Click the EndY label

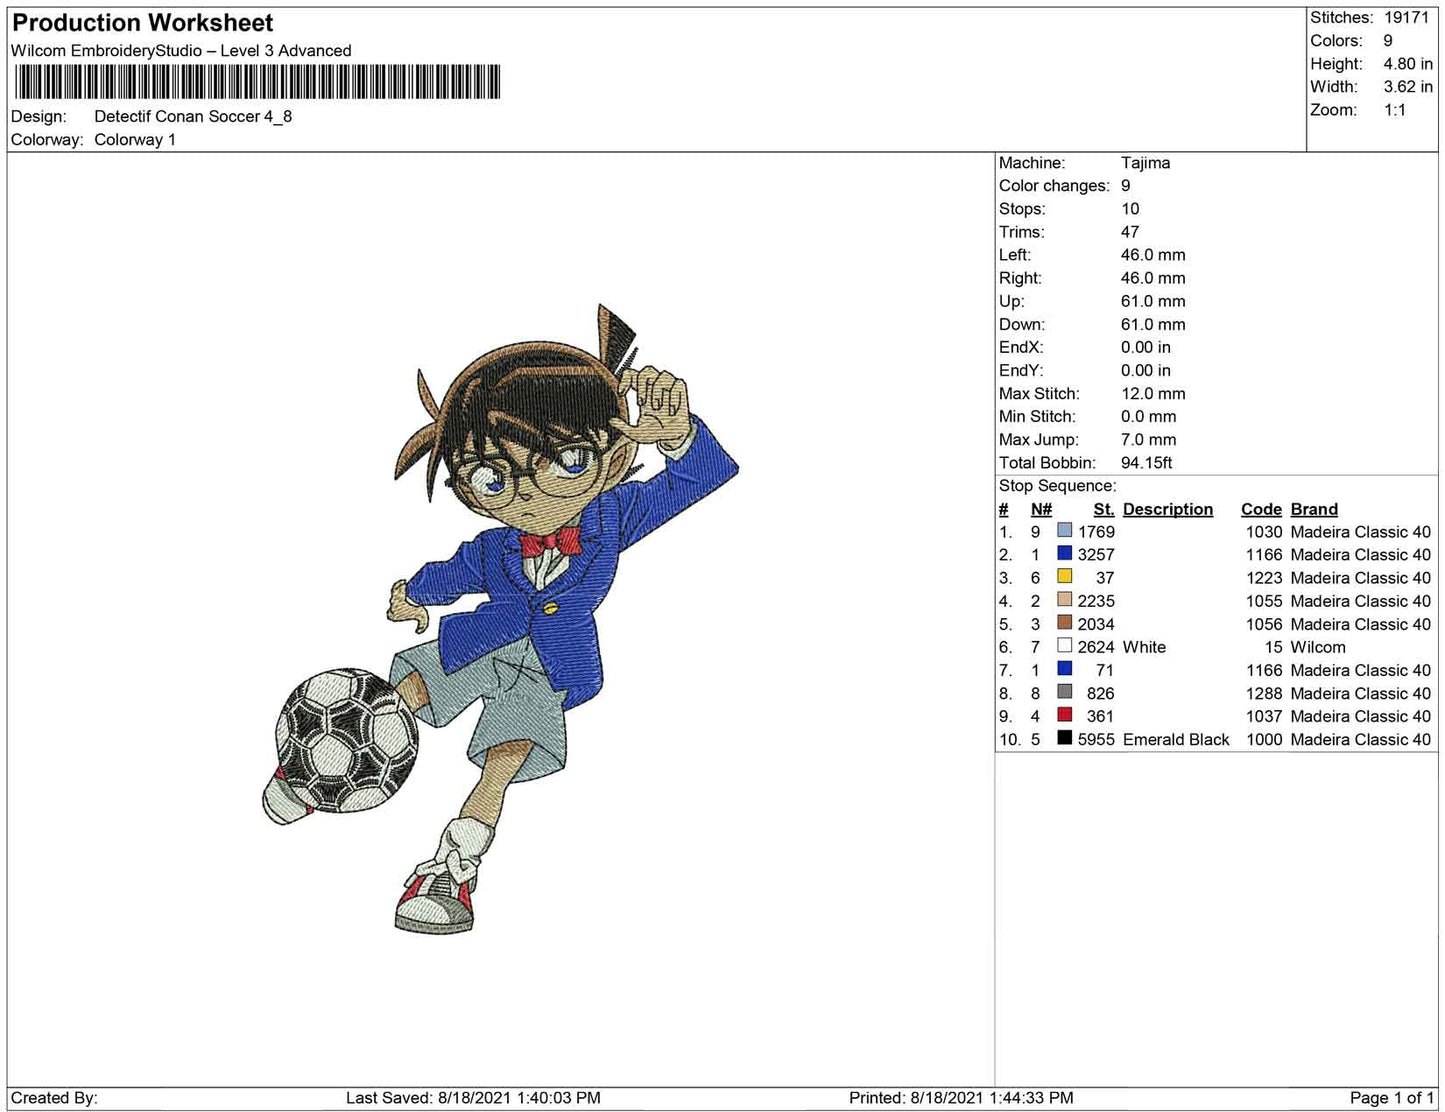coord(1021,370)
